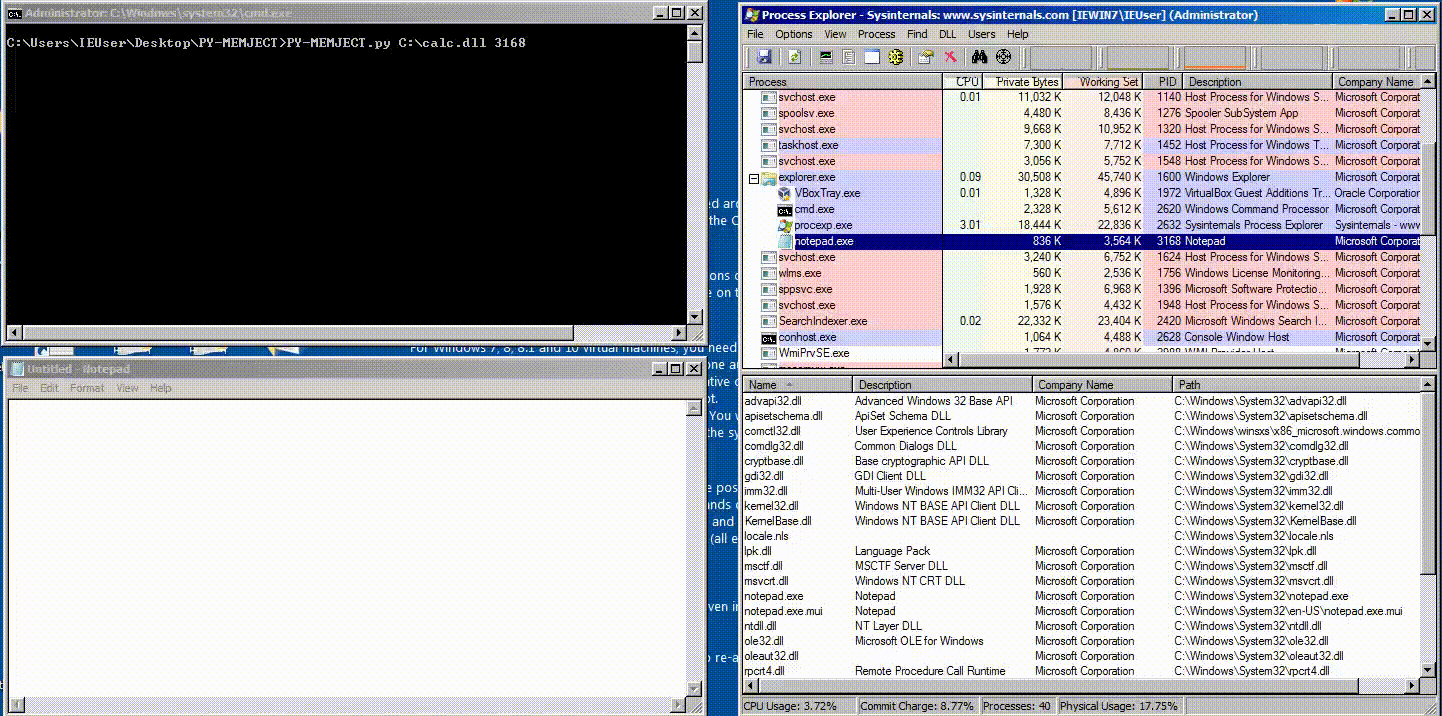Viewport: 1442px width, 716px height.
Task: Click the scroll-down arrow of the DLL pane
Action: 1427,670
